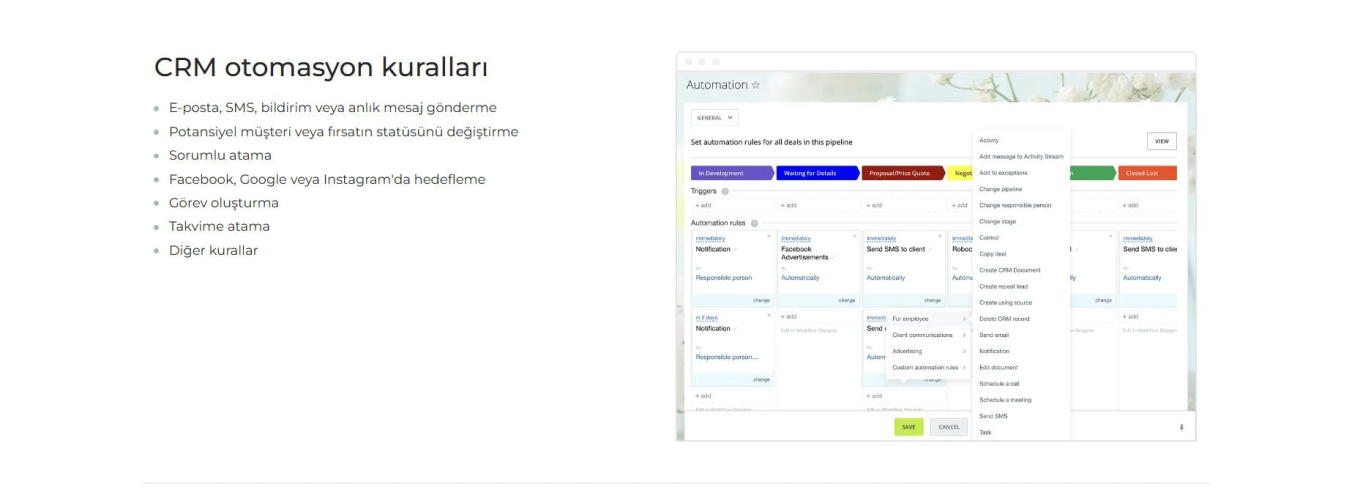Click the Automation rules help icon
The height and width of the screenshot is (490, 1360).
754,223
